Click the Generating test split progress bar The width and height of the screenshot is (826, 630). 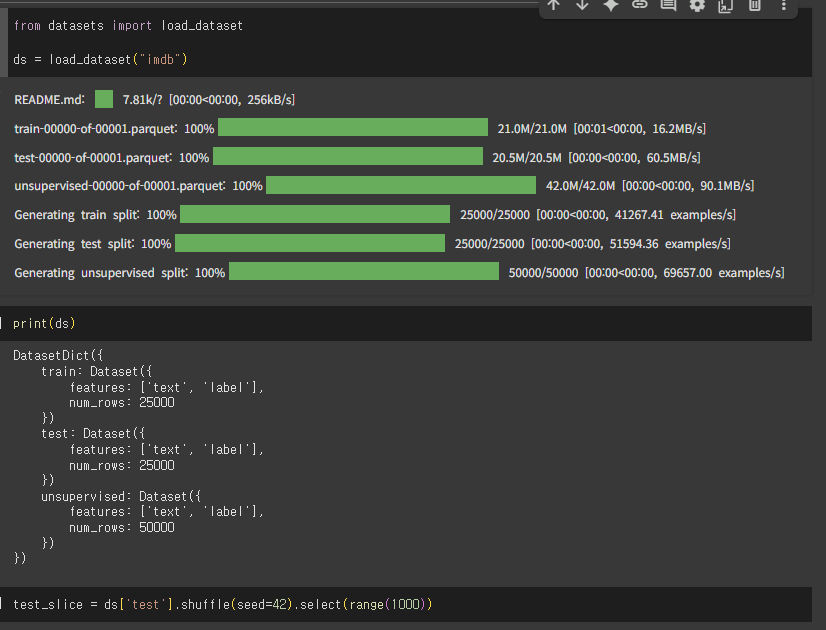[x=310, y=243]
